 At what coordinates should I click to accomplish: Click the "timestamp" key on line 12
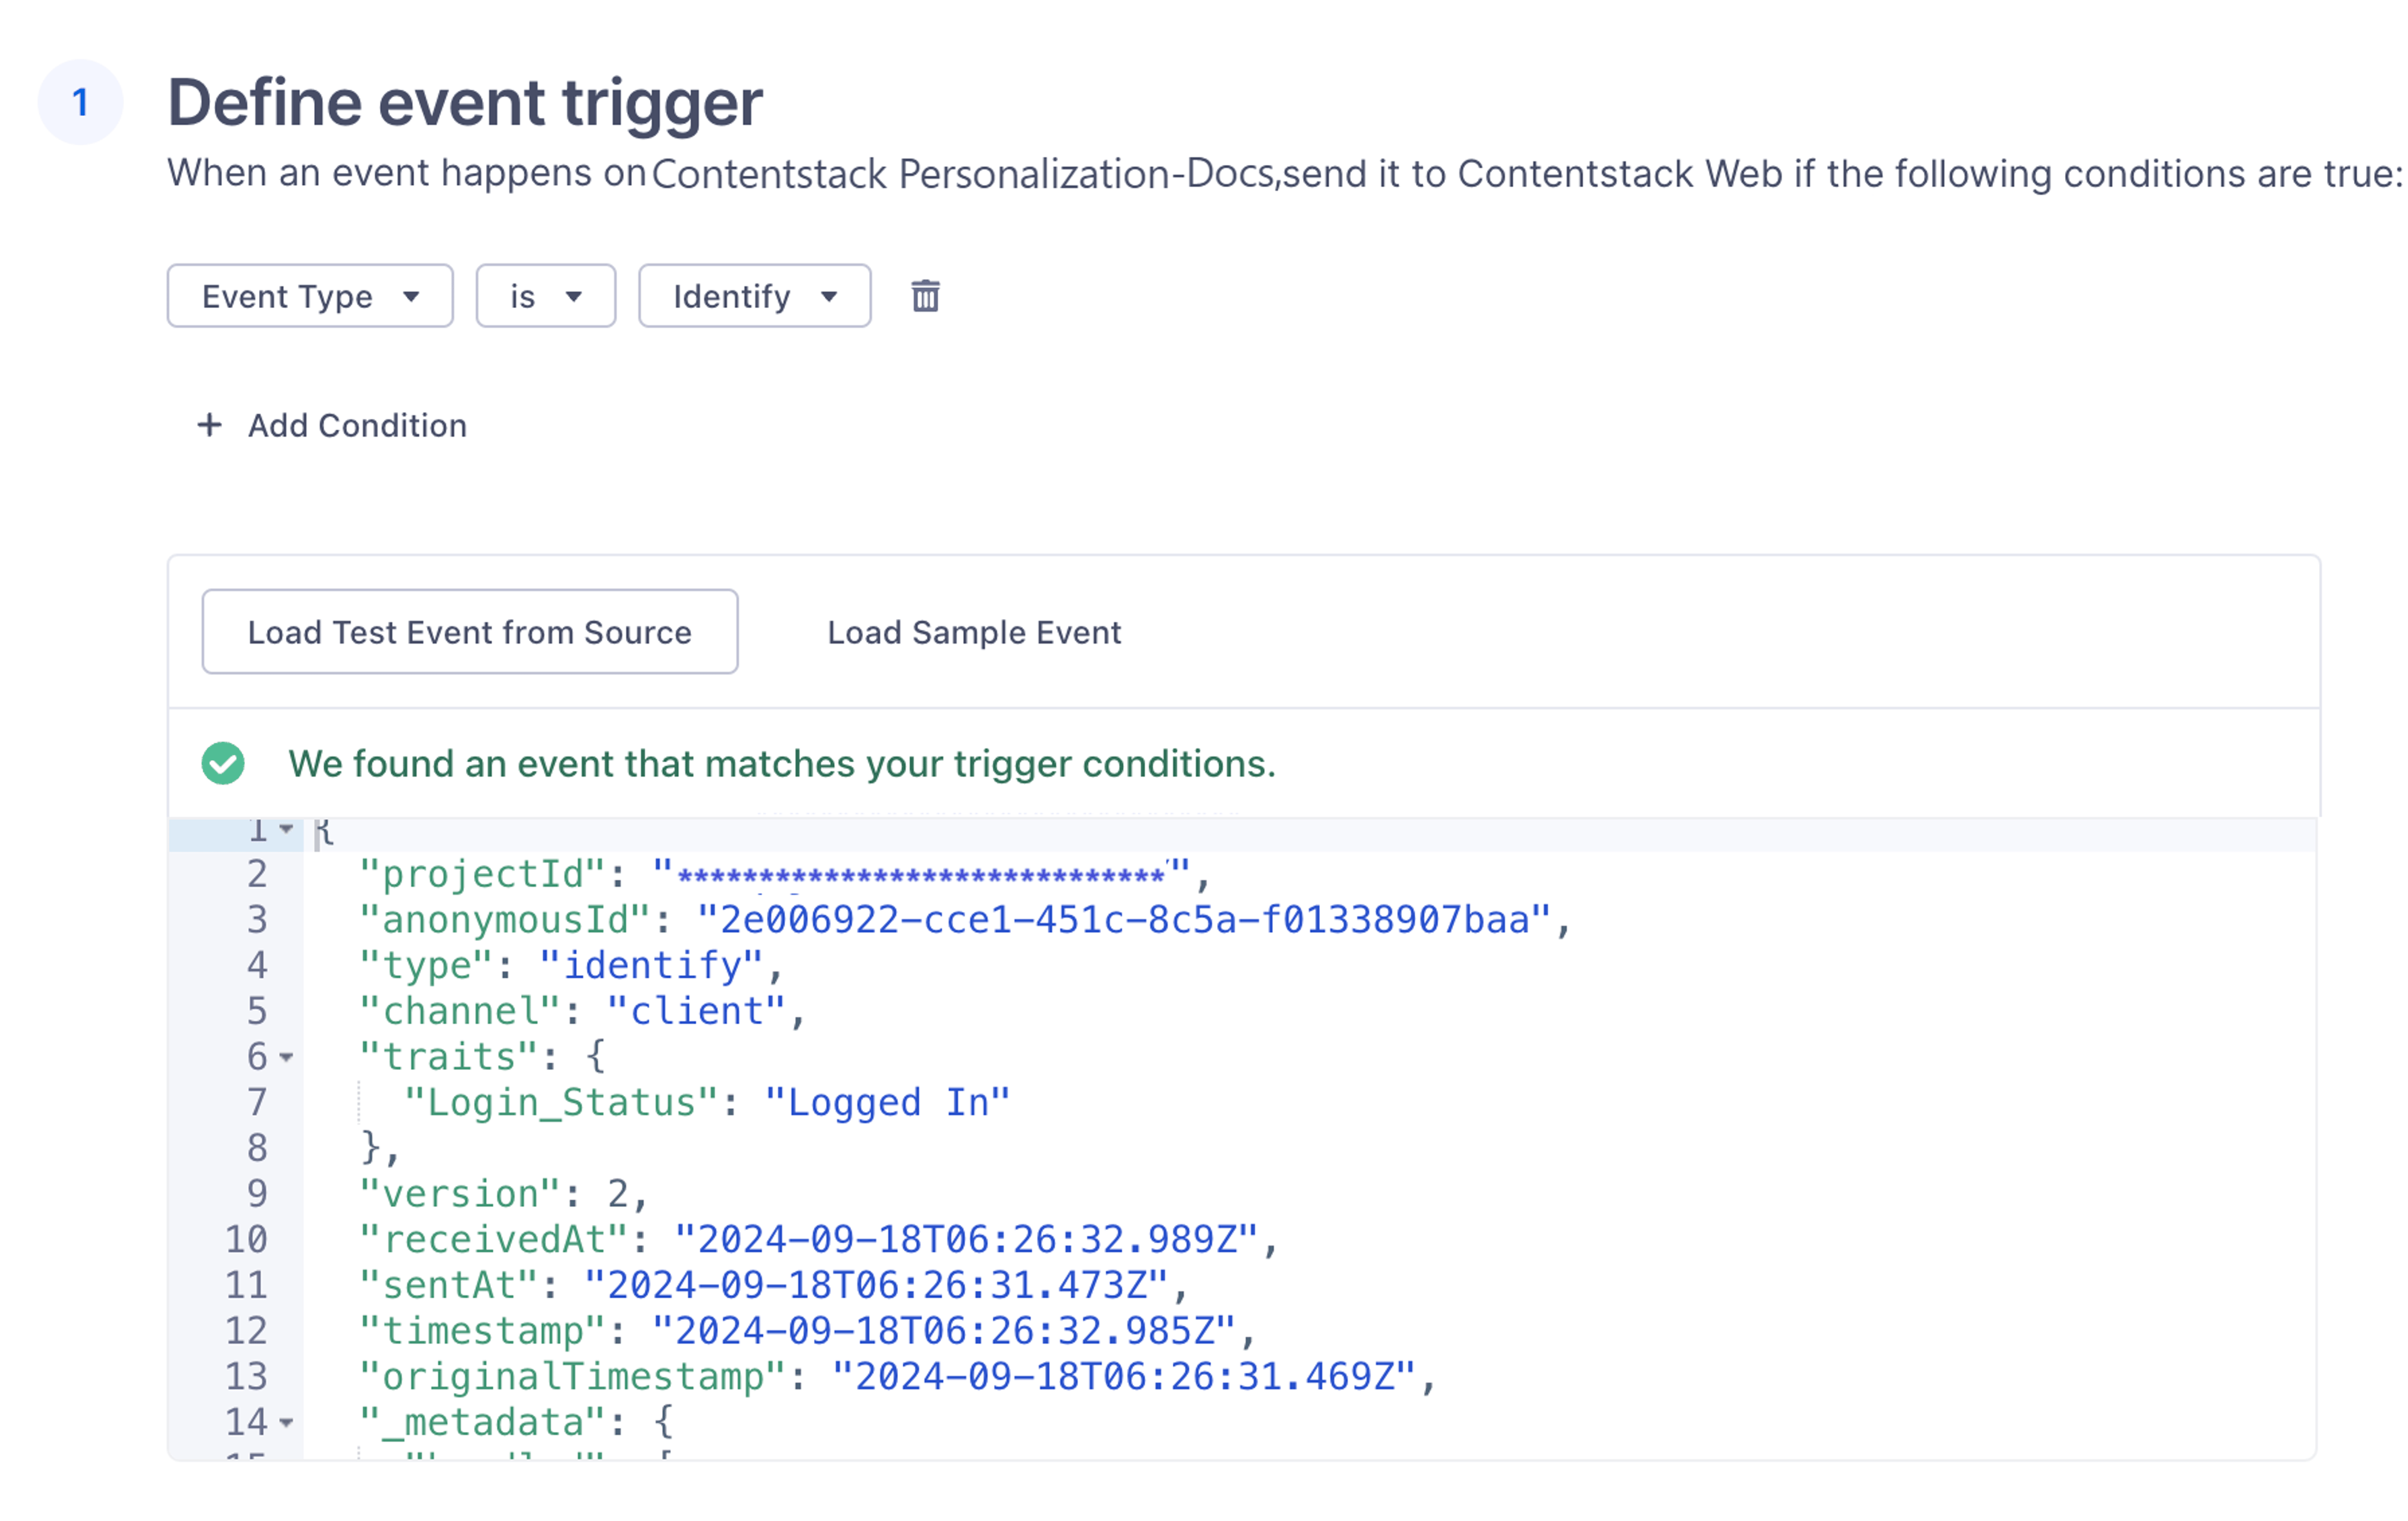(483, 1332)
